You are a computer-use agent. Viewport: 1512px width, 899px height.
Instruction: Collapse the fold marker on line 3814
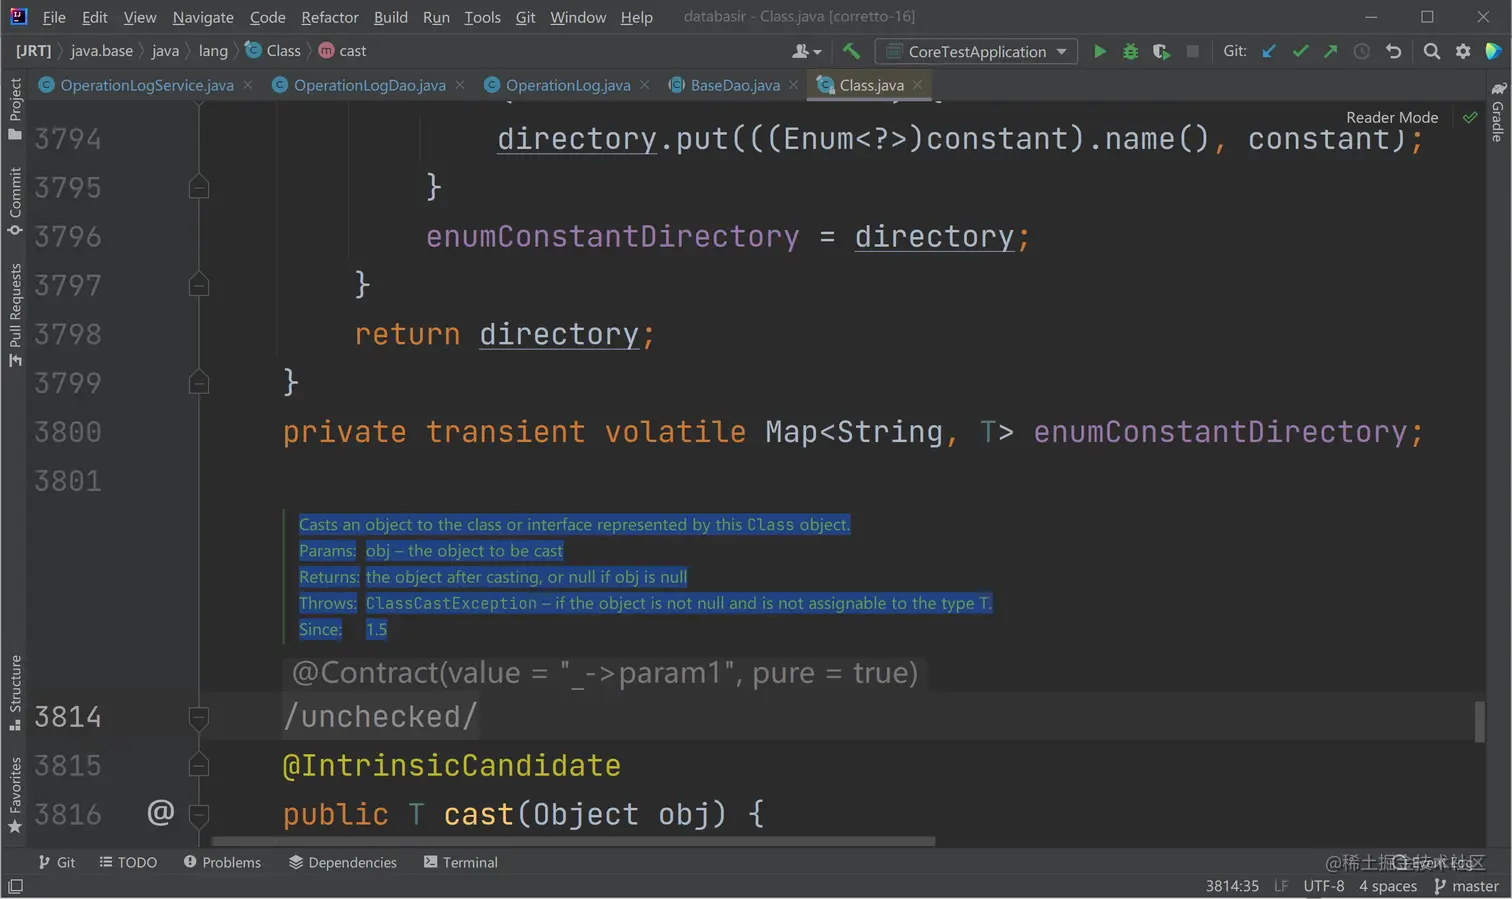click(199, 717)
